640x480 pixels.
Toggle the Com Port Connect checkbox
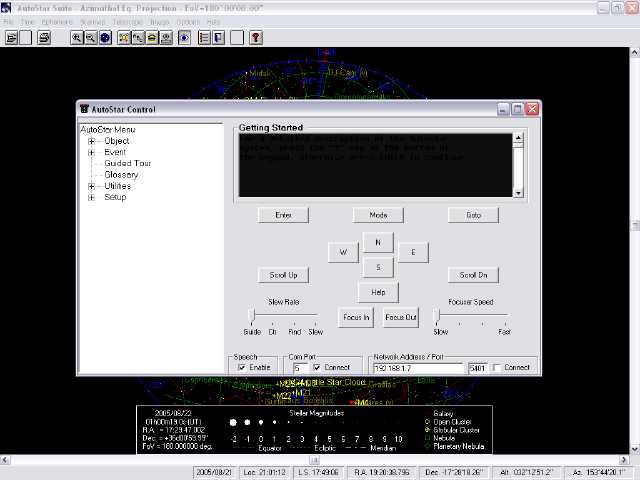tap(317, 367)
